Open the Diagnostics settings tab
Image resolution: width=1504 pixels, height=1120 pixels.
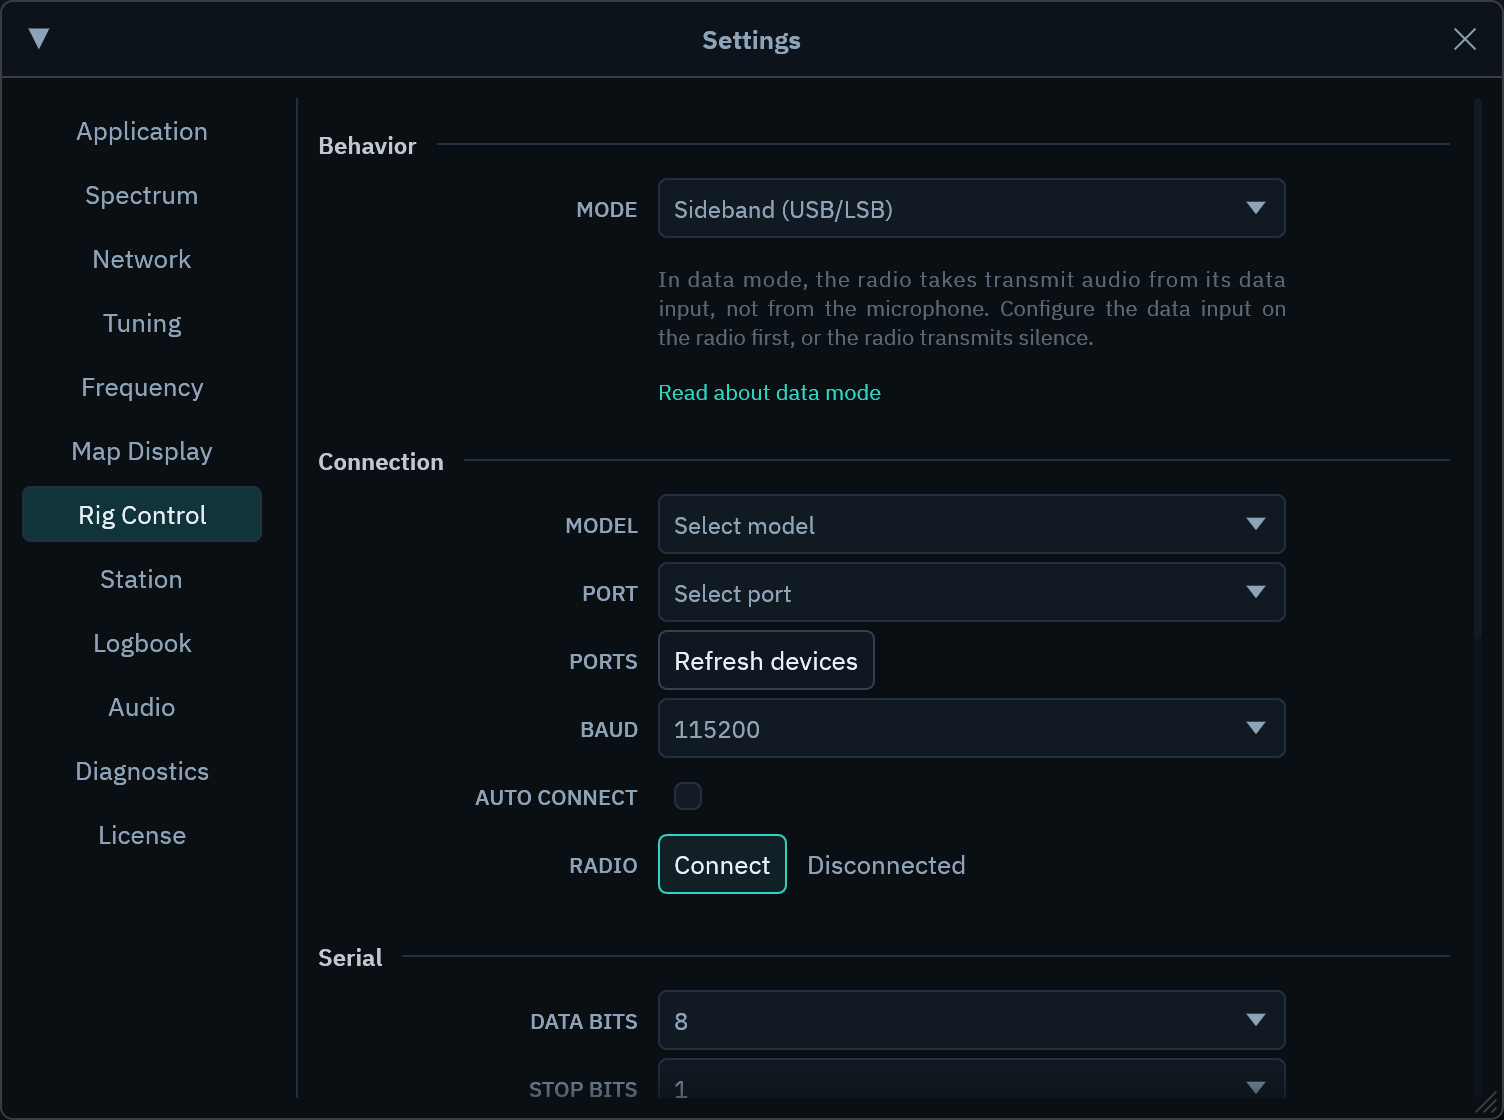[142, 771]
